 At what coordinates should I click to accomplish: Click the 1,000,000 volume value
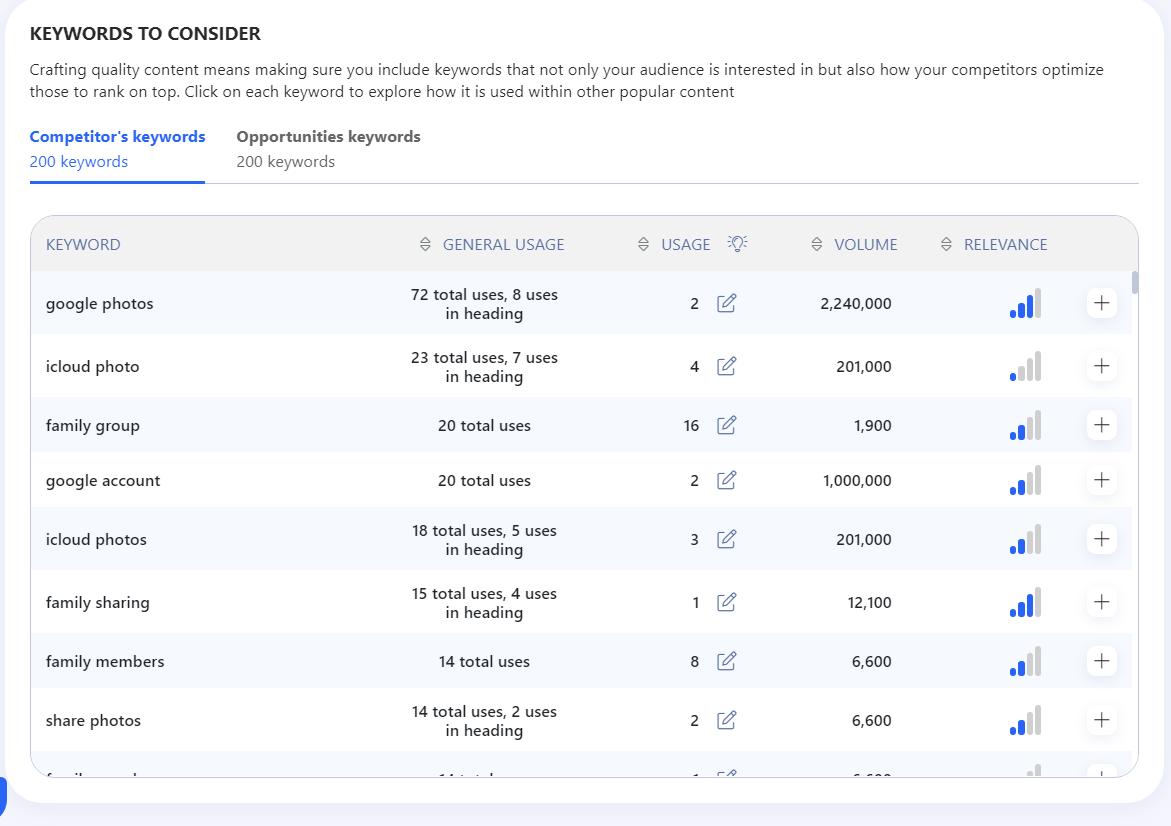point(857,480)
